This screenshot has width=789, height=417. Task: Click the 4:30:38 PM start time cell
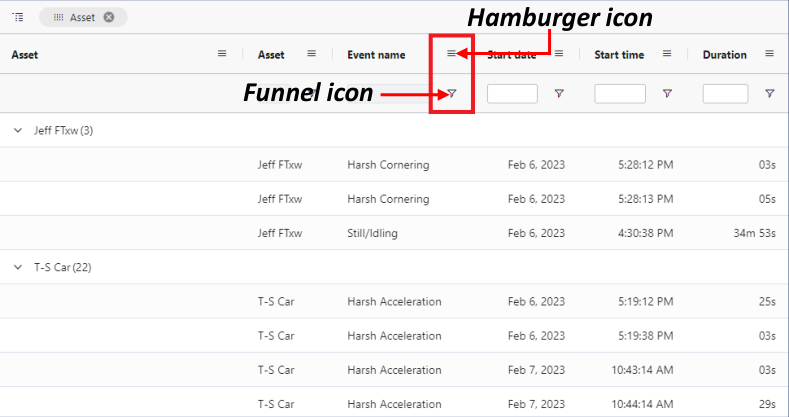646,233
